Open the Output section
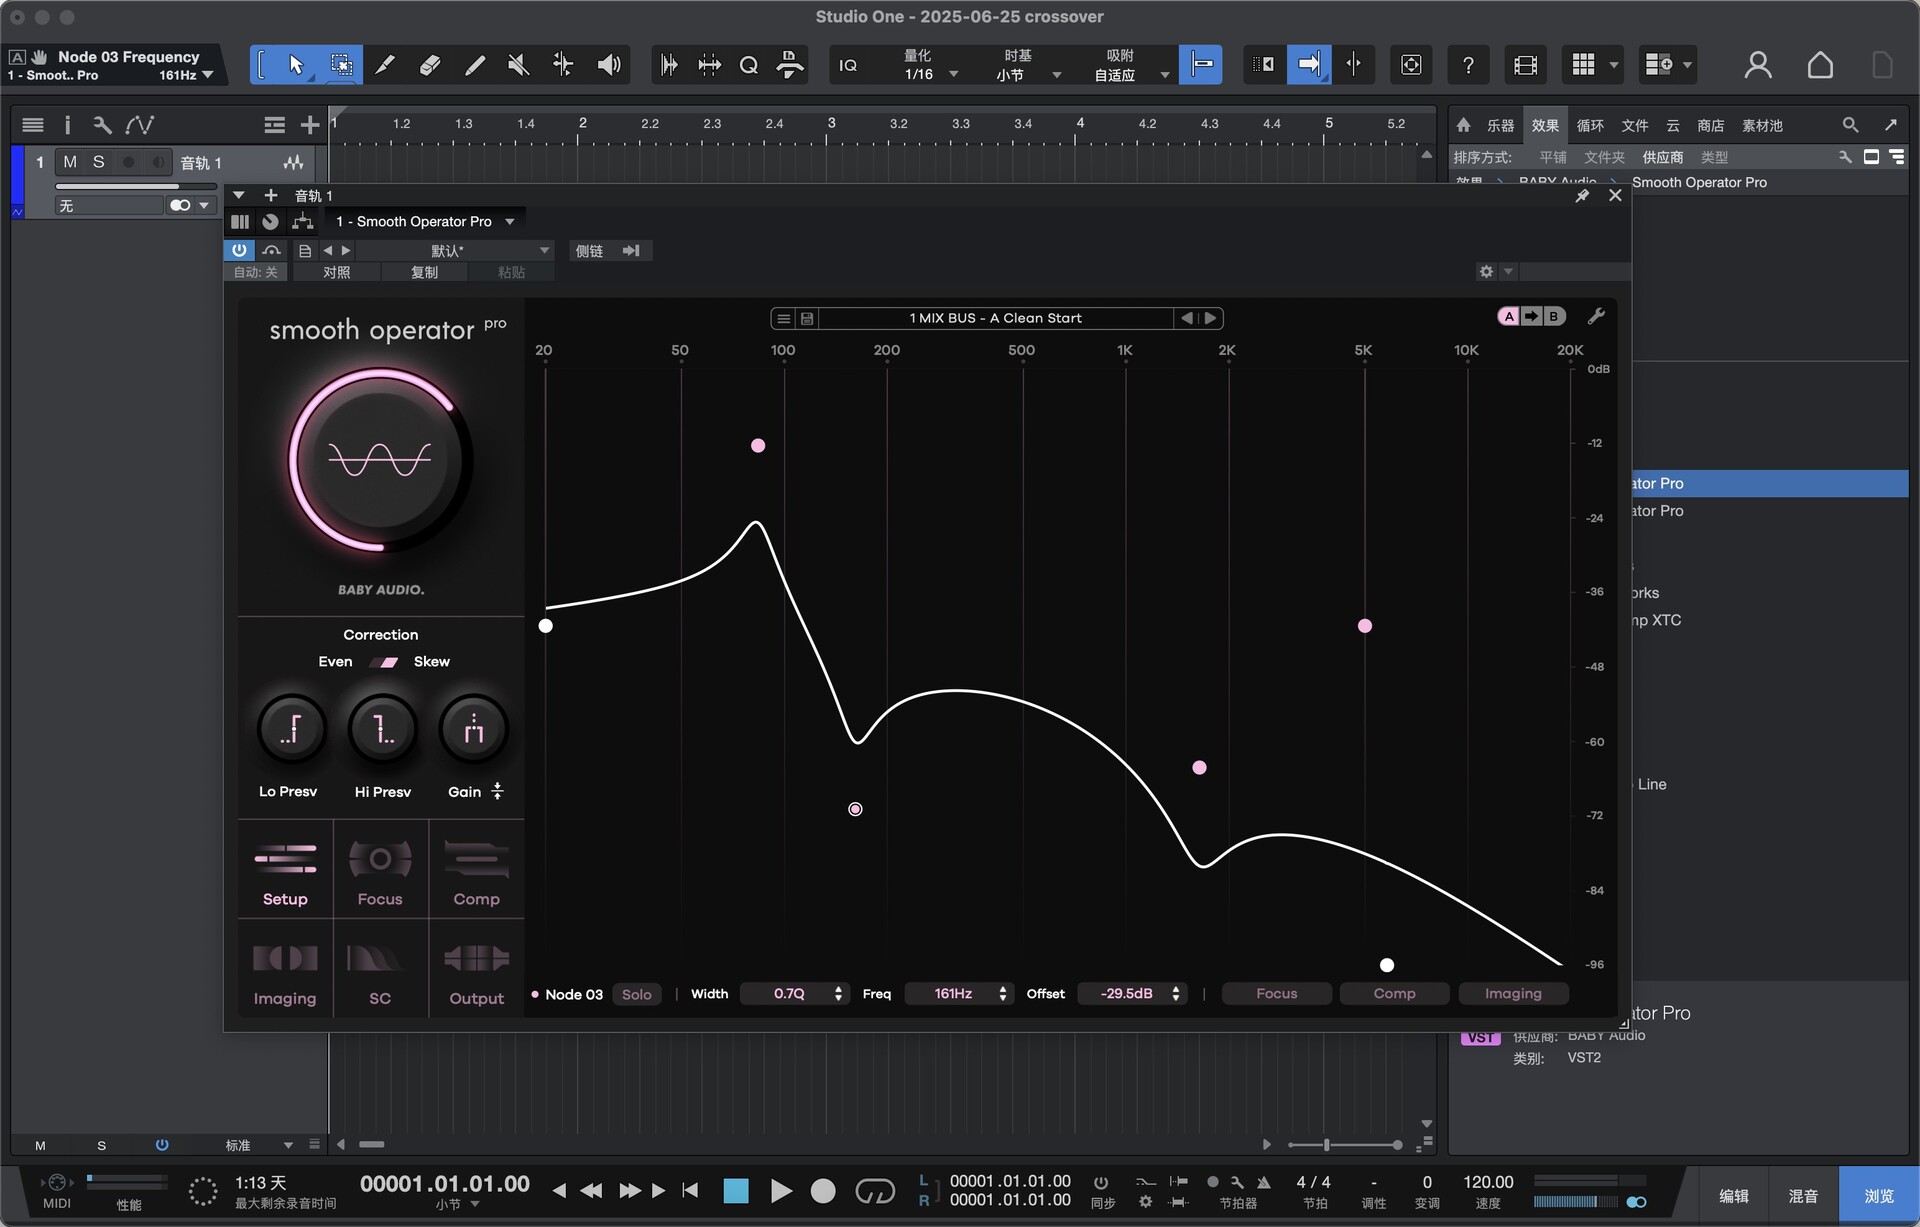1920x1227 pixels. tap(476, 970)
